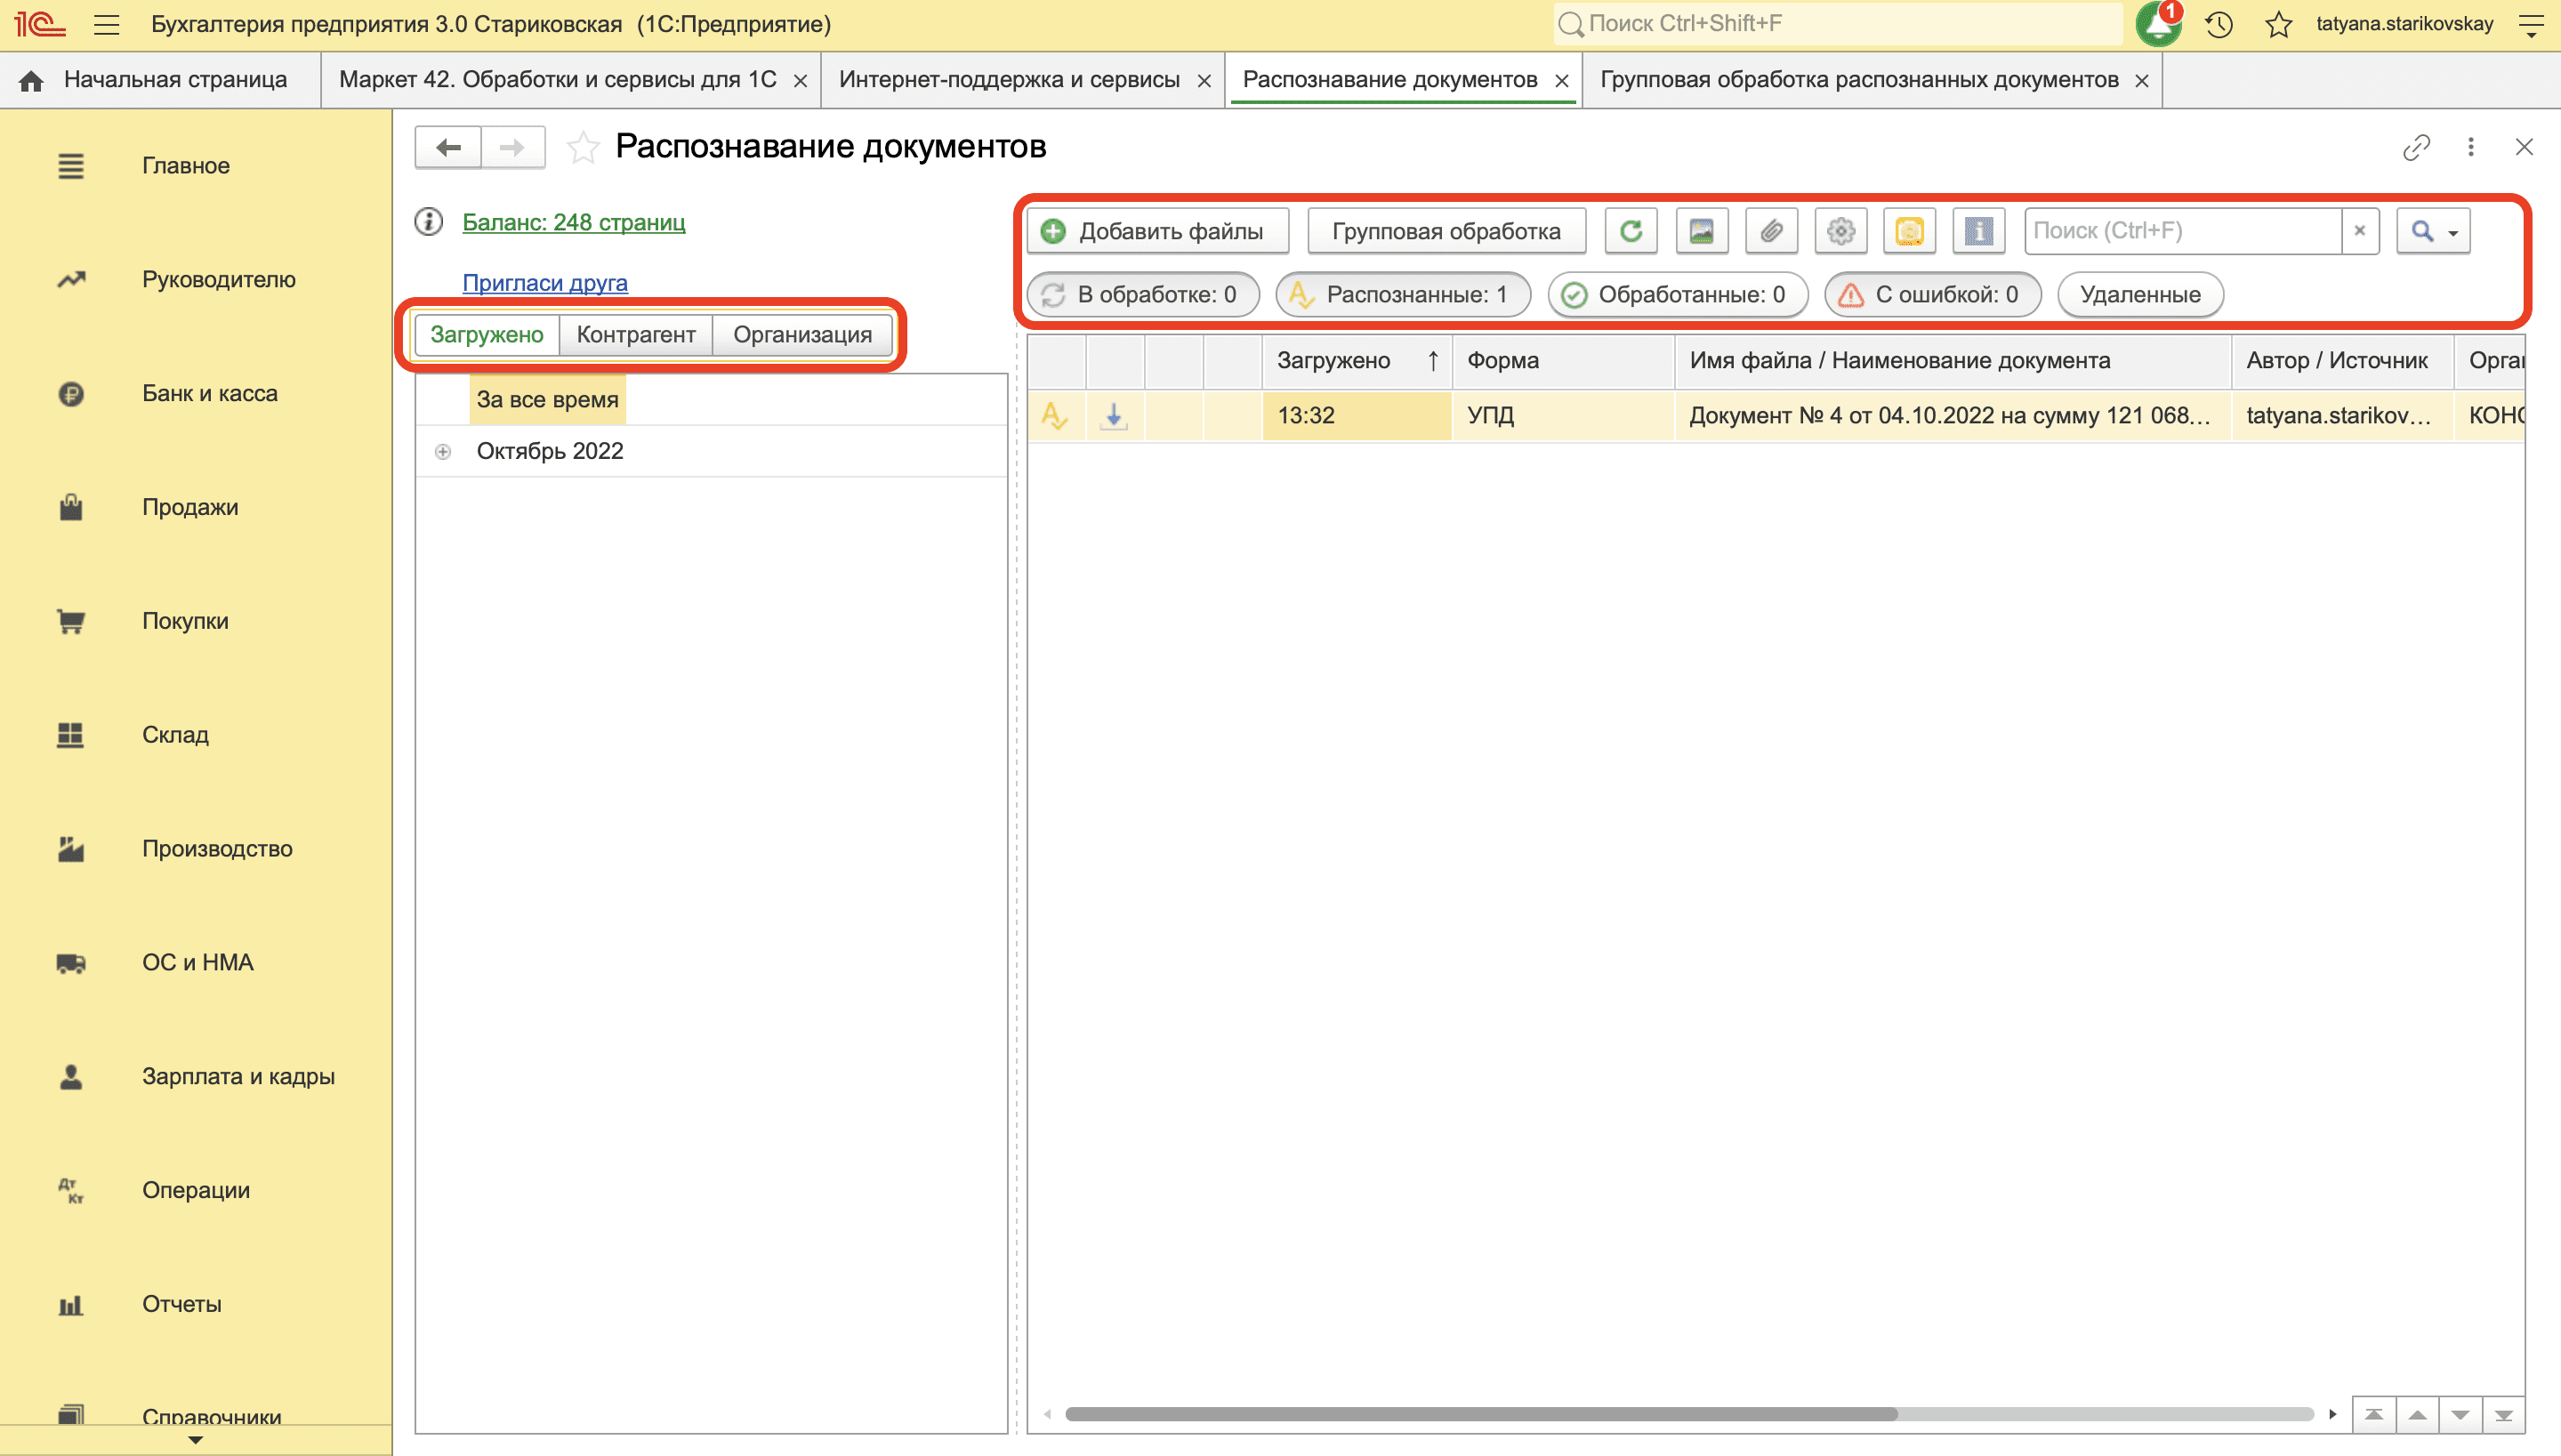Copy link to this page icon
Image resolution: width=2561 pixels, height=1456 pixels.
(x=2416, y=147)
